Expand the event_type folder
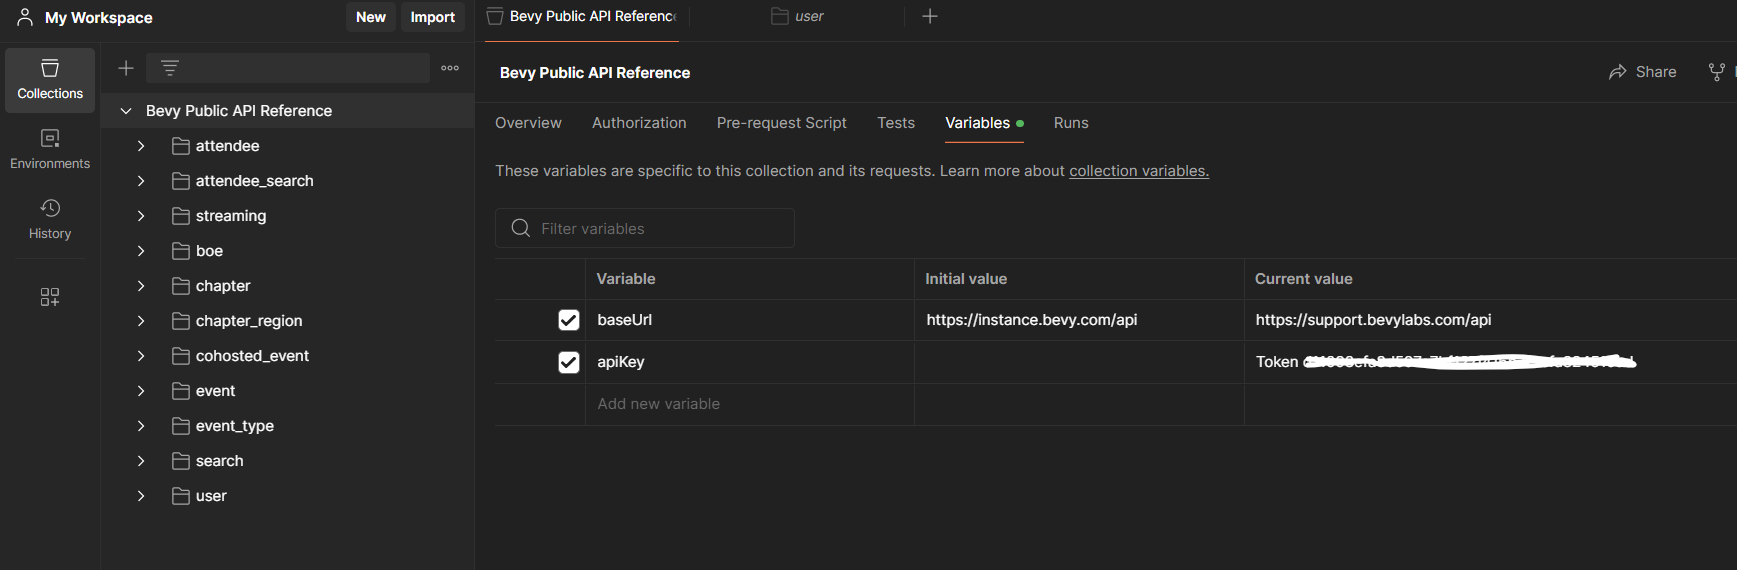 pyautogui.click(x=141, y=426)
